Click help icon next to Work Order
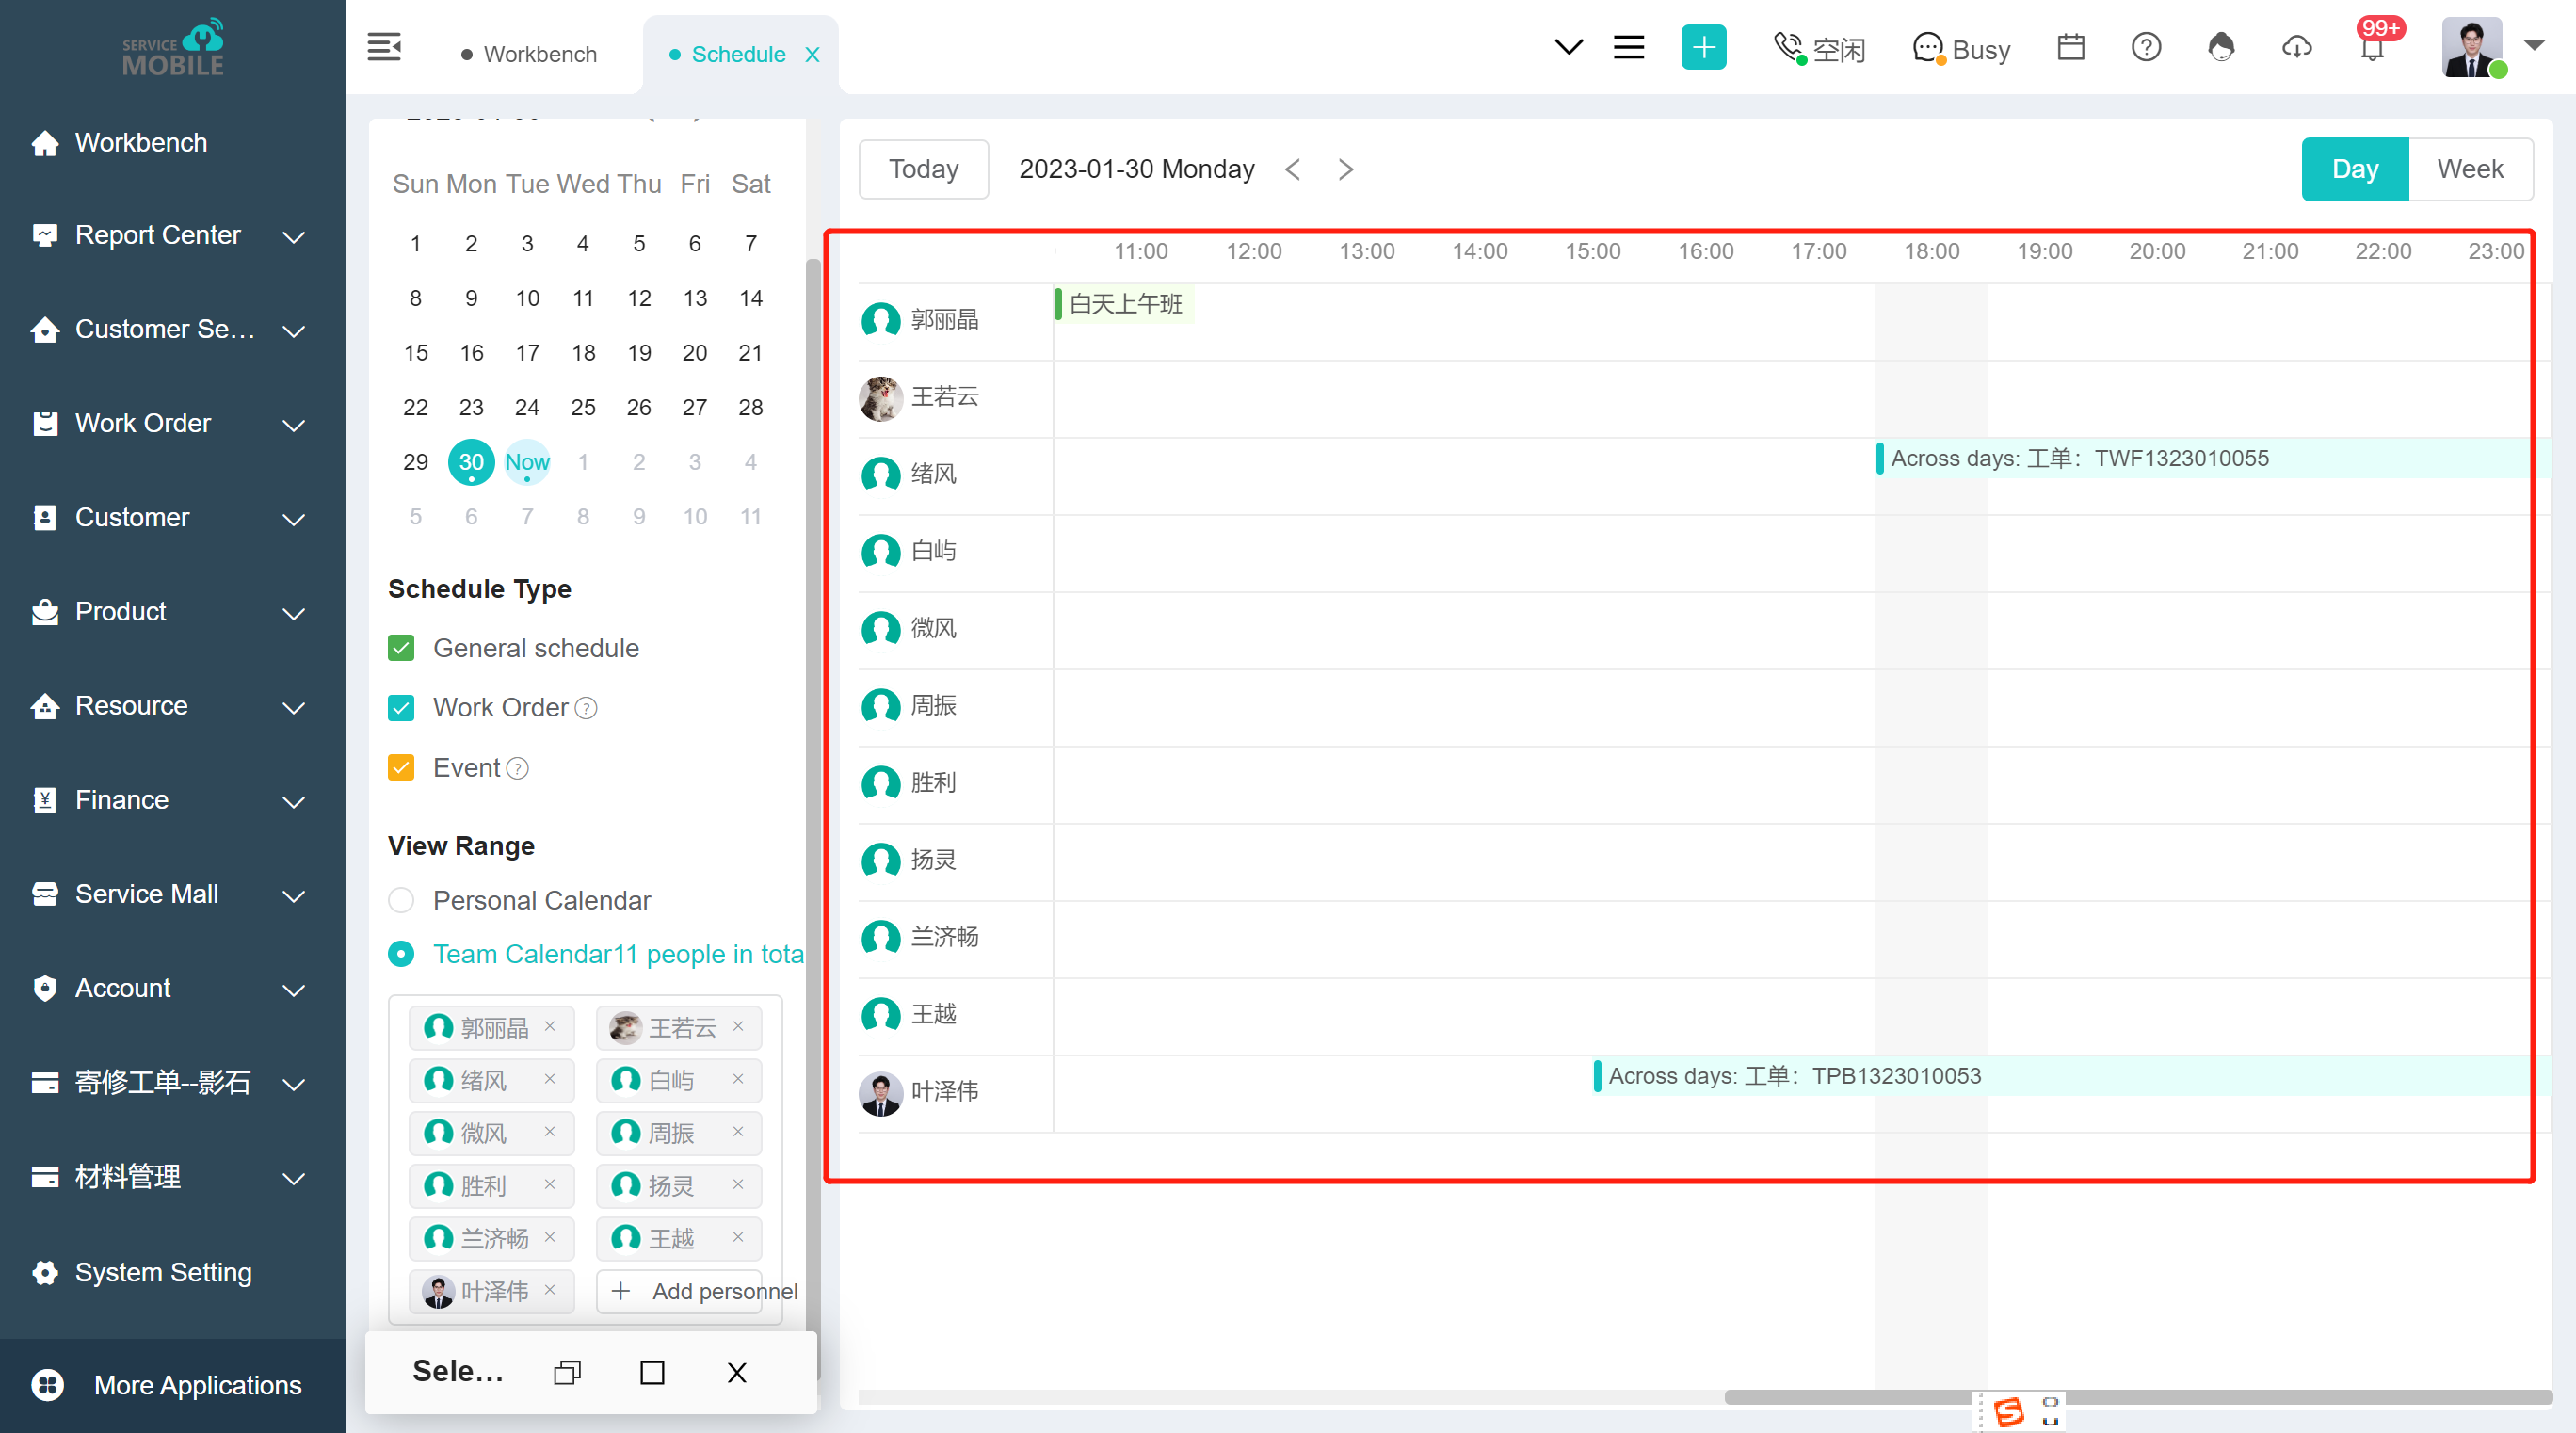This screenshot has width=2576, height=1433. click(587, 708)
